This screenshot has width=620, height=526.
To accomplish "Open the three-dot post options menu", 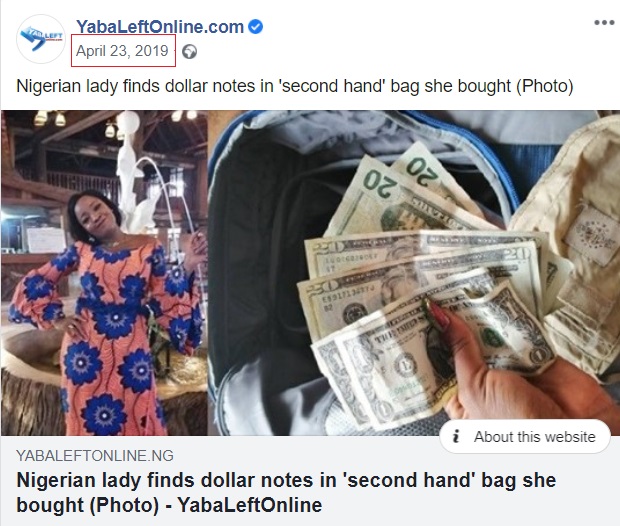I will pos(604,23).
